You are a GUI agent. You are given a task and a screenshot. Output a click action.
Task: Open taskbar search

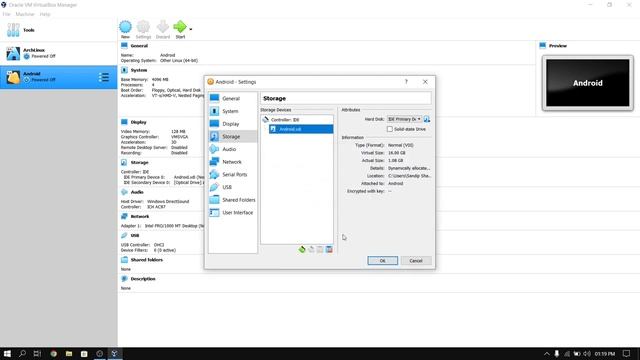tap(22, 353)
